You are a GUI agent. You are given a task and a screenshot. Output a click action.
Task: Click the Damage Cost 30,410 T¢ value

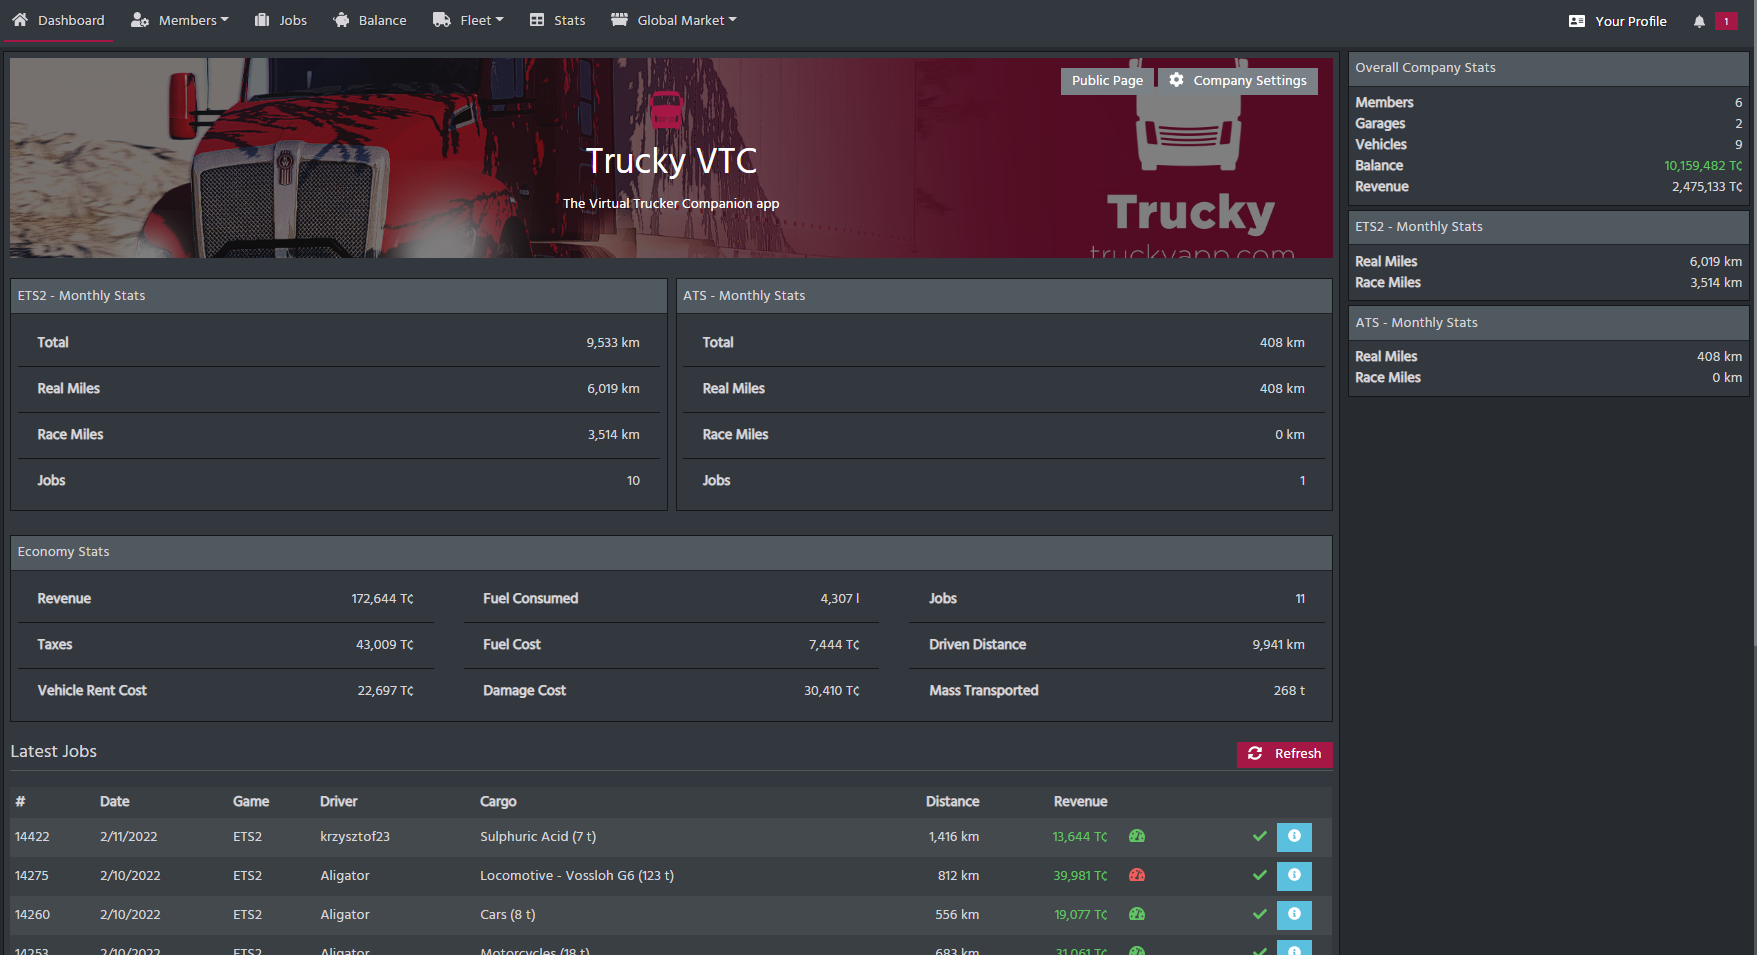point(832,691)
